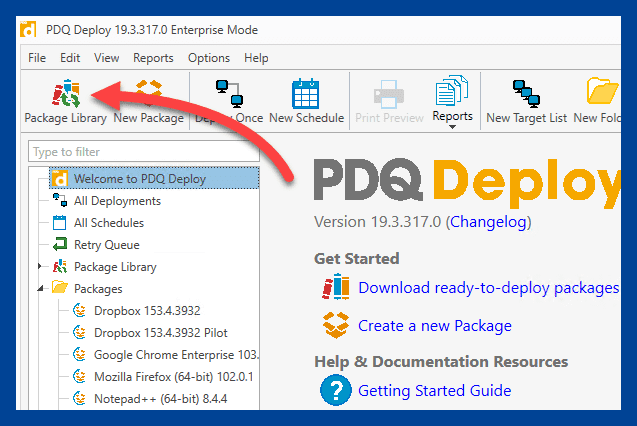Open the Changelog link

pyautogui.click(x=488, y=223)
